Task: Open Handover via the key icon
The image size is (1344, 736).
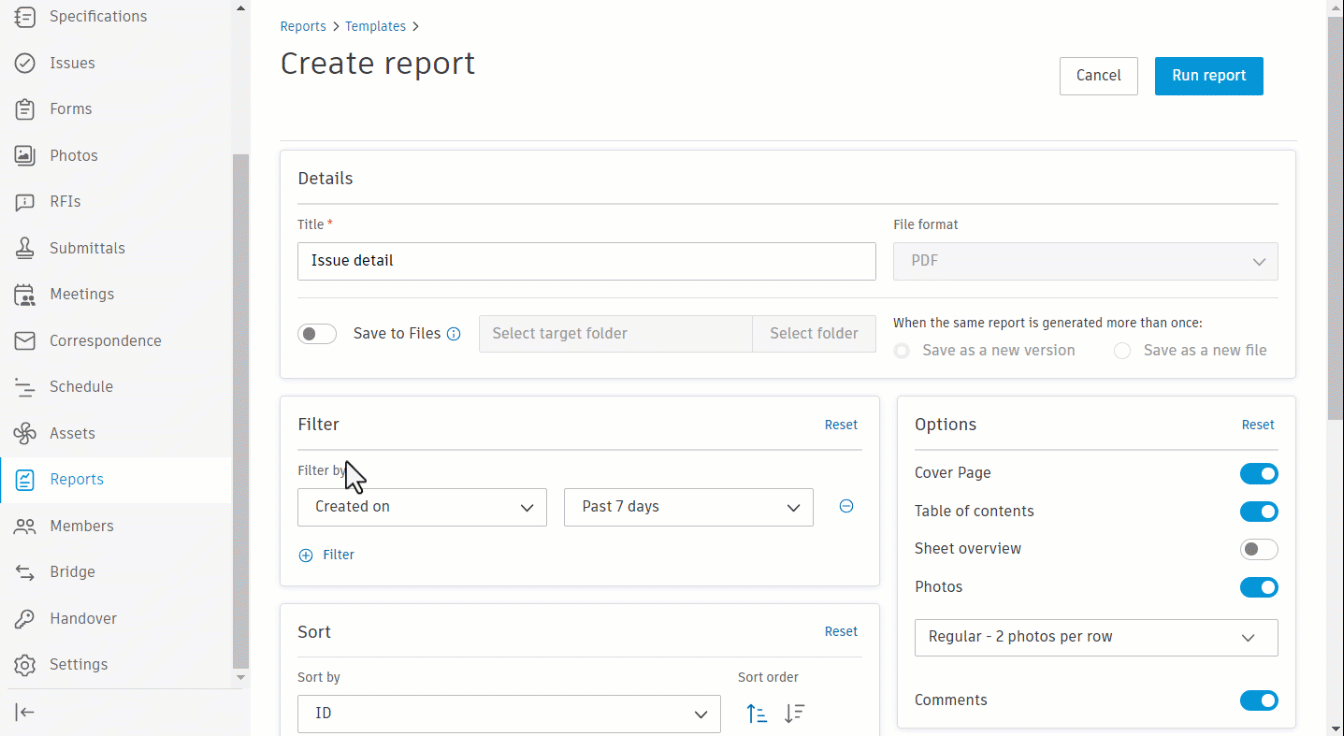Action: click(x=25, y=619)
